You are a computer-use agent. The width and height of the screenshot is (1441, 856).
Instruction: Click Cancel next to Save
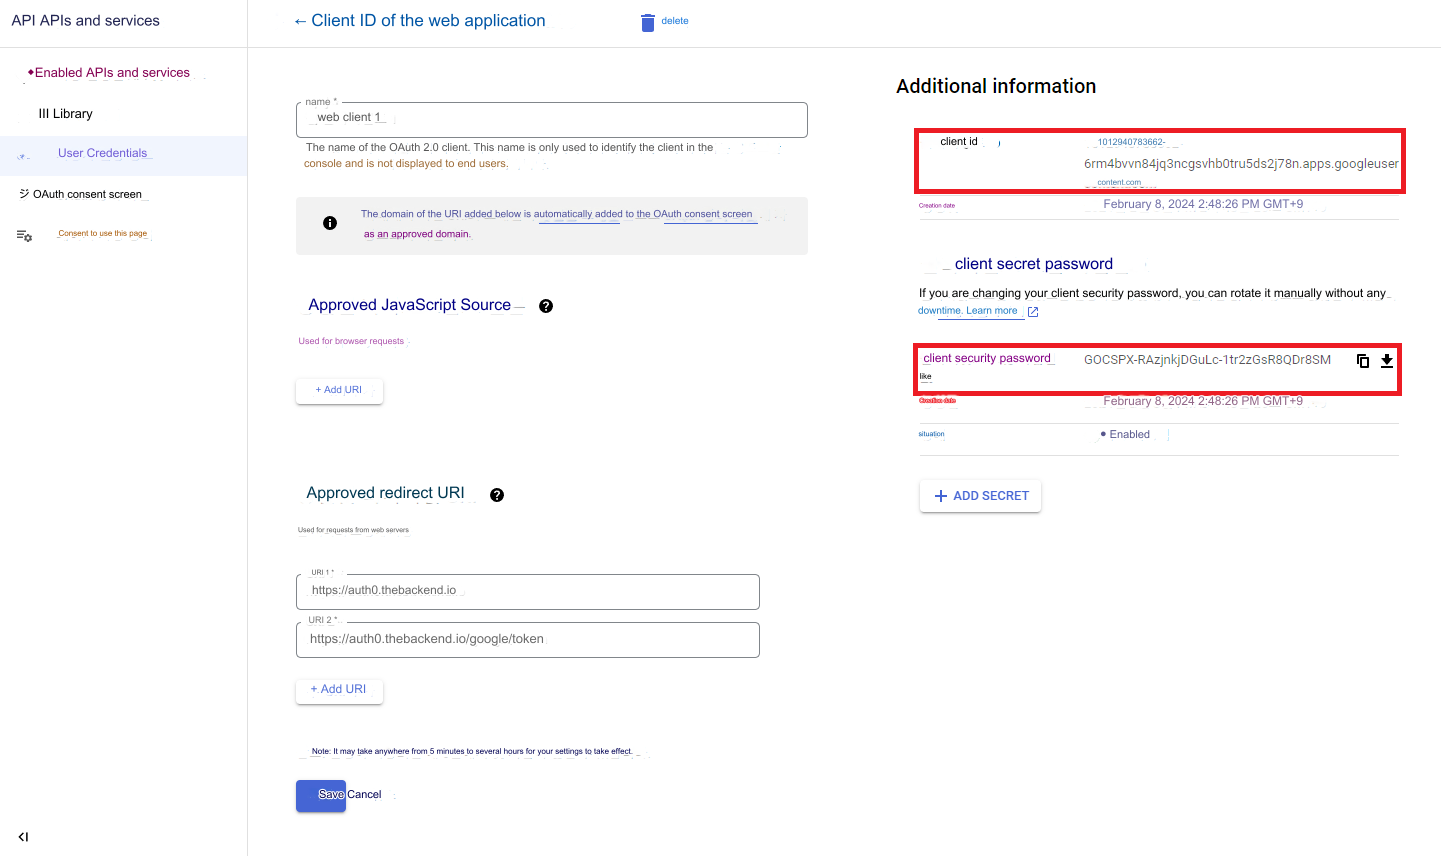point(365,795)
